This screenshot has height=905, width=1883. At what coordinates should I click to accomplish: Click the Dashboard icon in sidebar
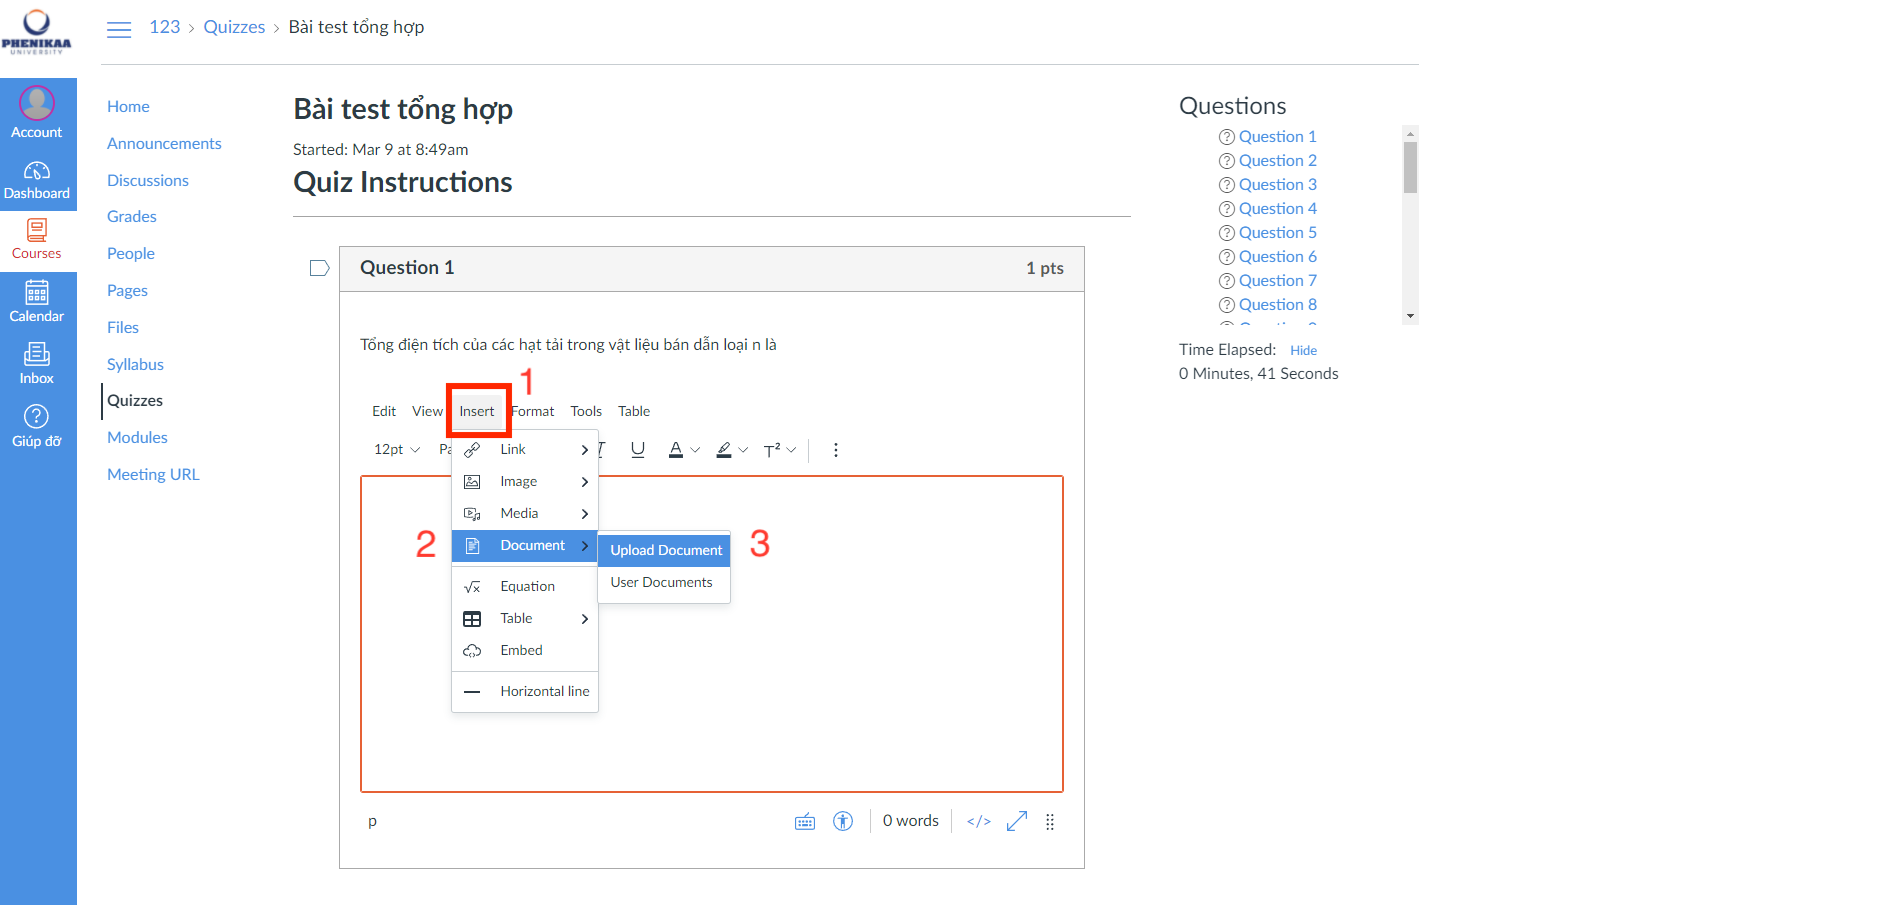click(x=37, y=180)
